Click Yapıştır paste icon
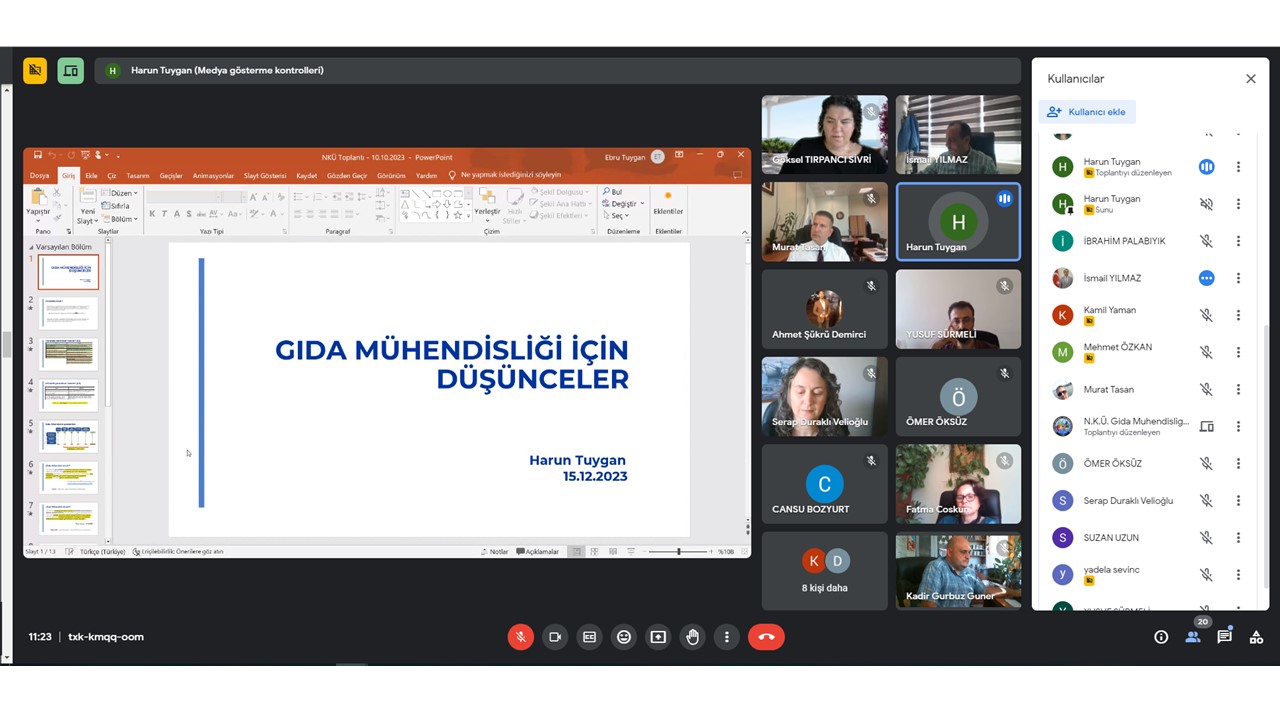The width and height of the screenshot is (1280, 720). coord(38,198)
